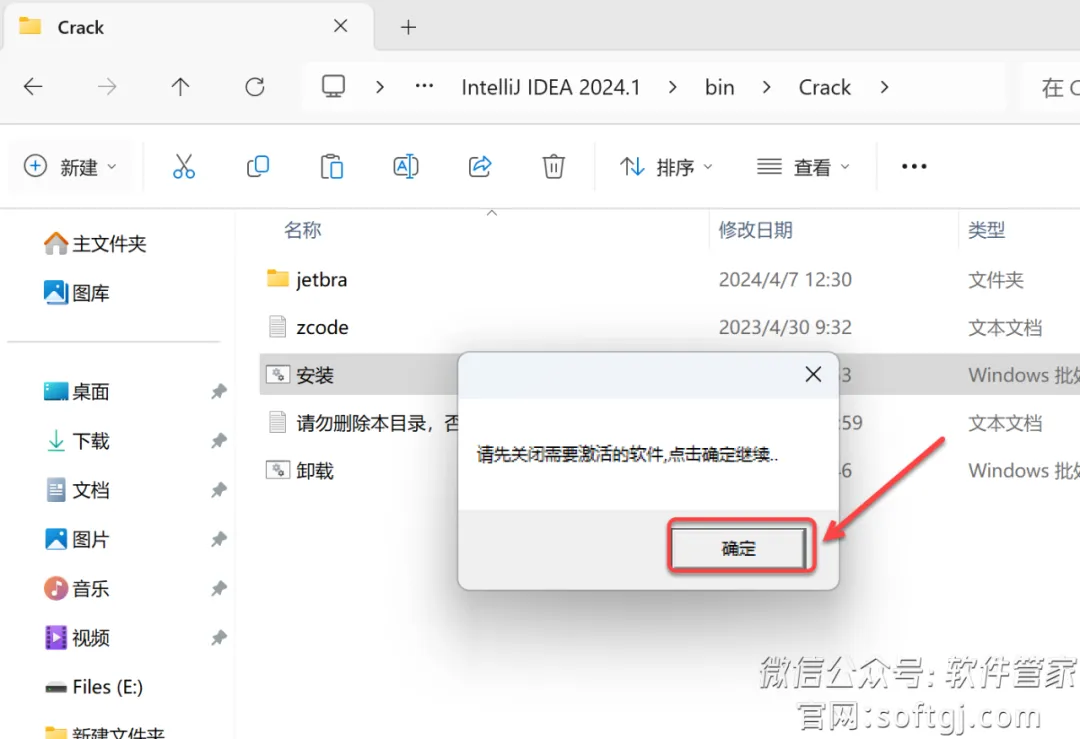Expand the chevron after the PC icon
Image resolution: width=1080 pixels, height=739 pixels.
[380, 87]
